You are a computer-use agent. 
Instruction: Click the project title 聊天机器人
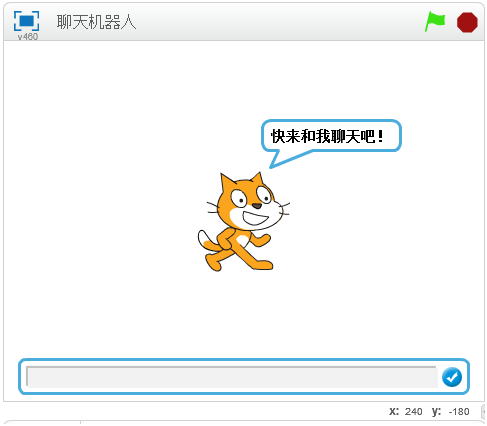(x=96, y=22)
